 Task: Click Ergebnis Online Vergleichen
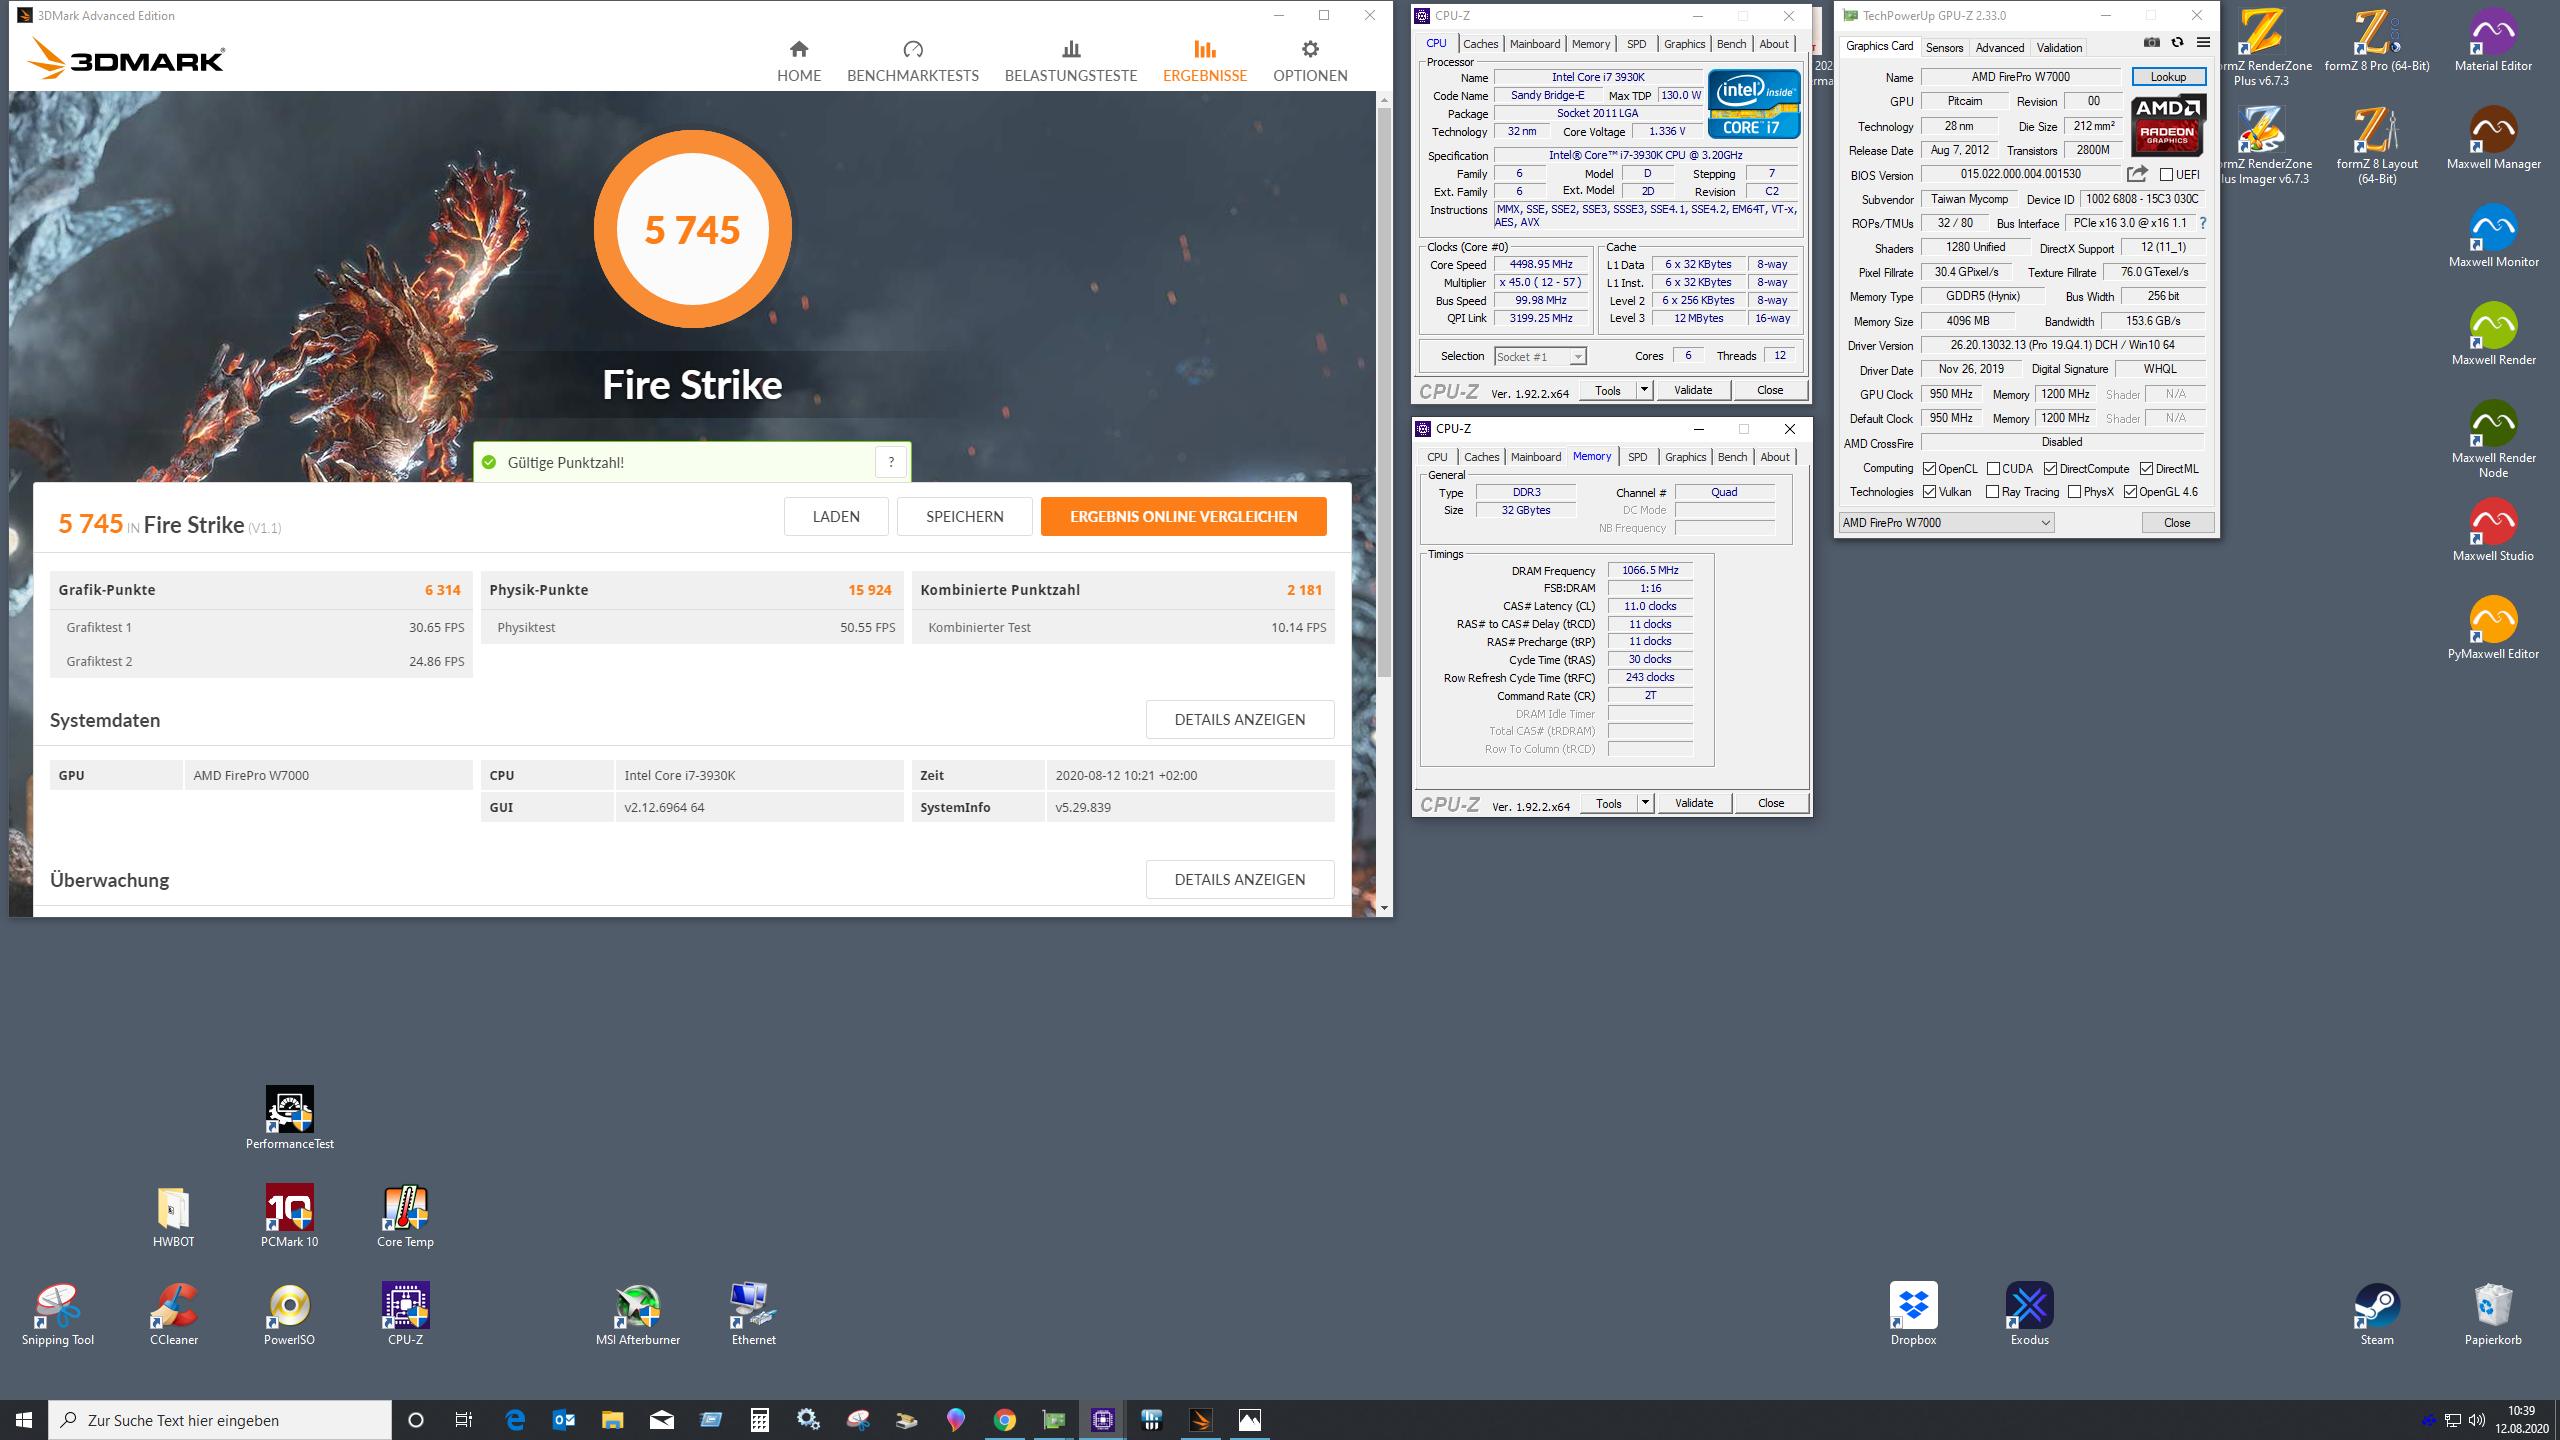1183,517
